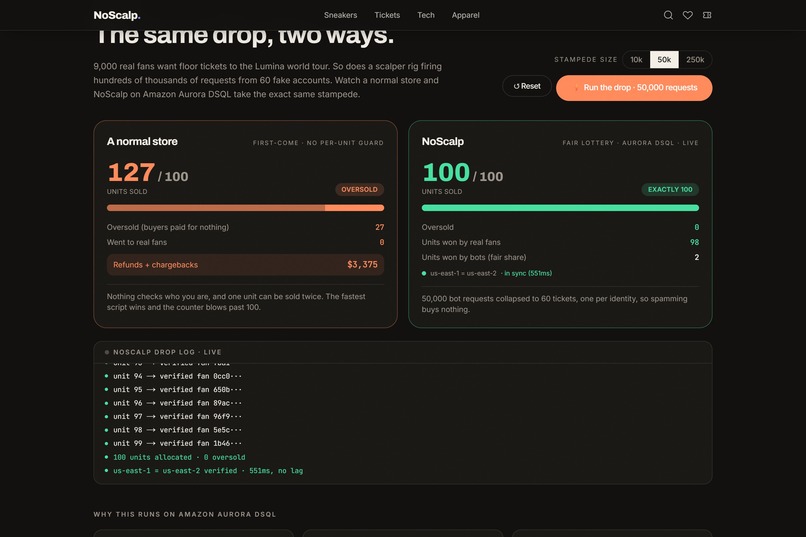This screenshot has height=537, width=806.
Task: Open the search icon in header
Action: pos(668,15)
